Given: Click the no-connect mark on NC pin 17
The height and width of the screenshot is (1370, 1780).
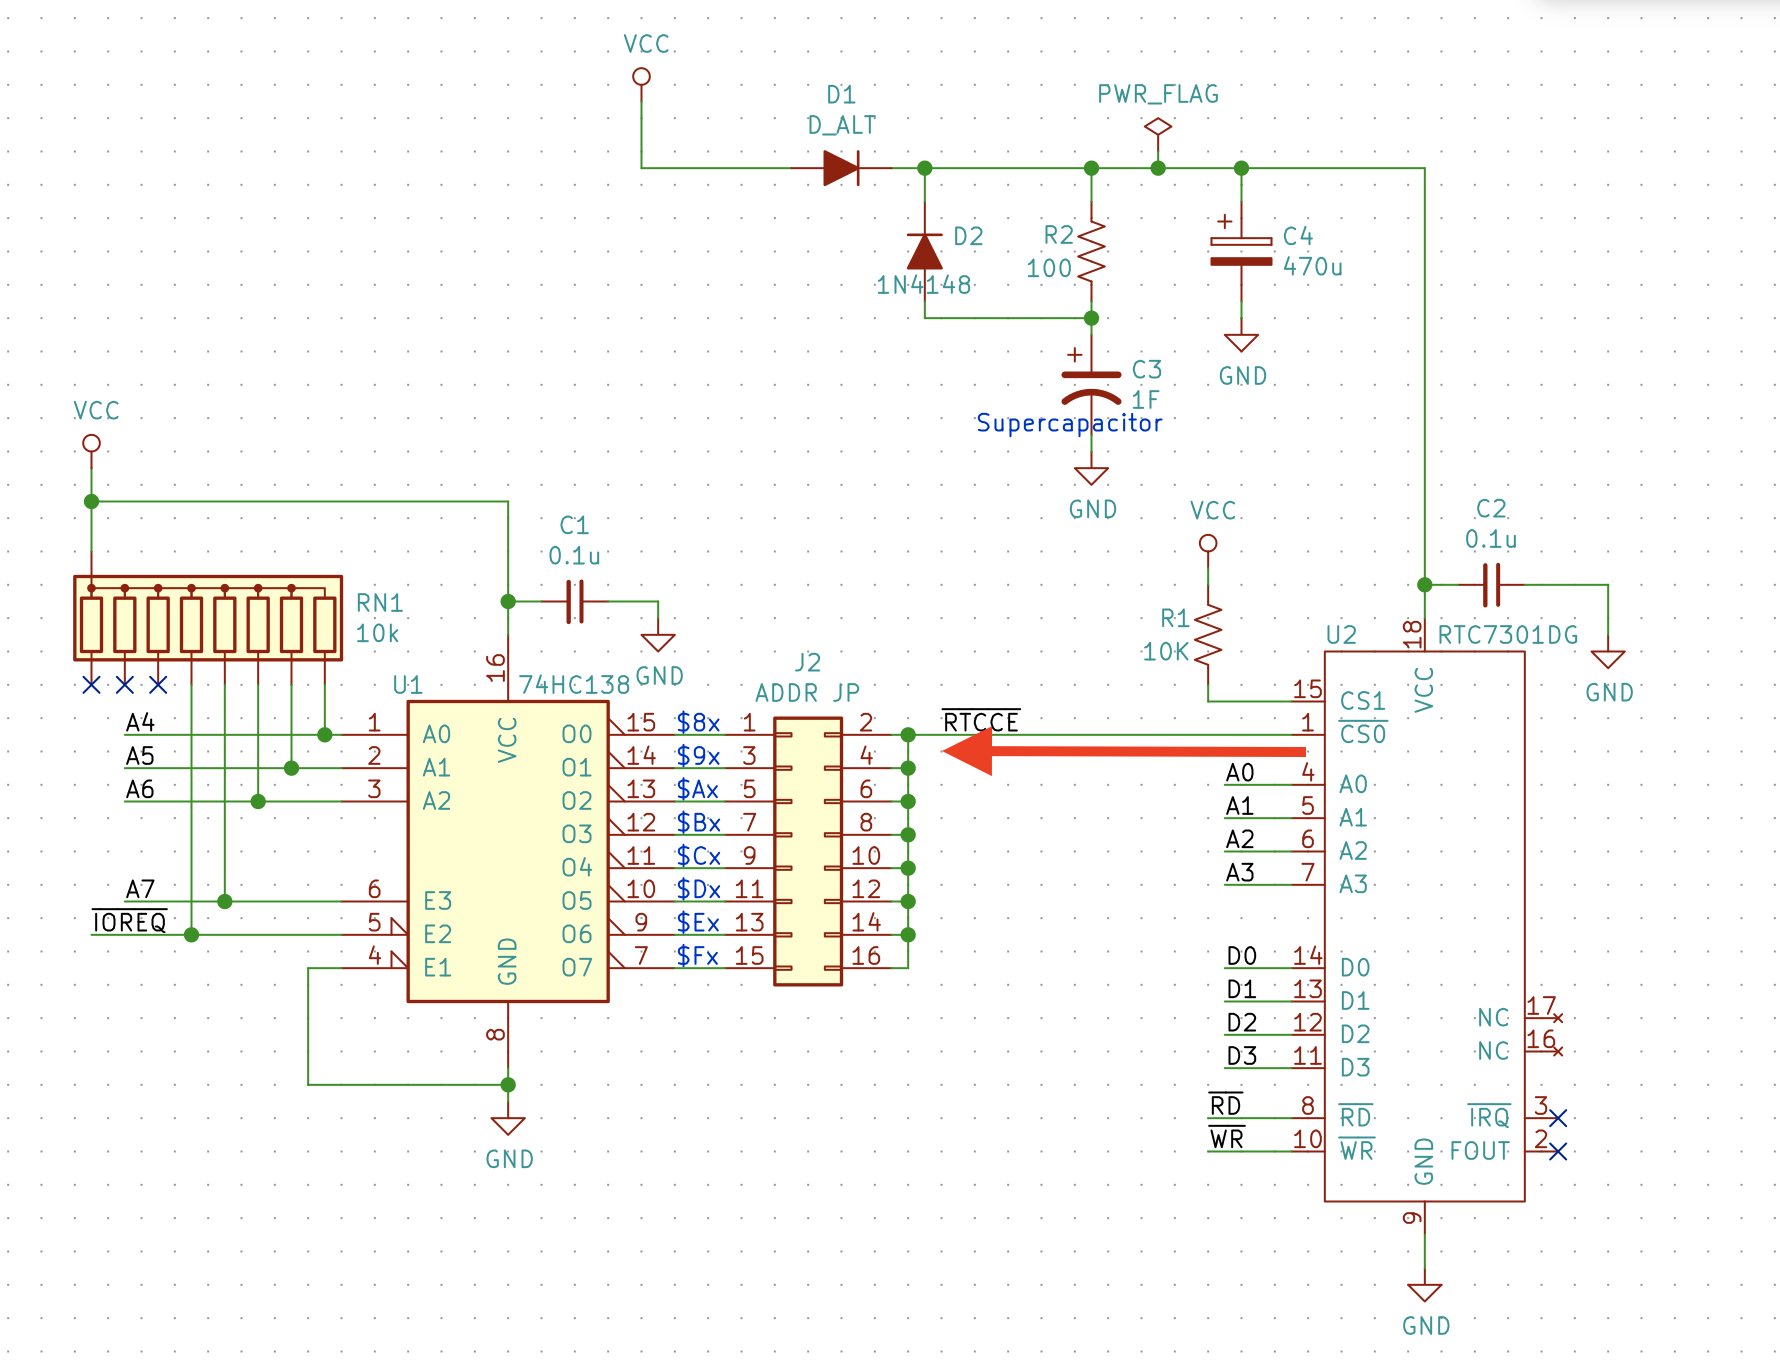Looking at the screenshot, I should click(1558, 1018).
